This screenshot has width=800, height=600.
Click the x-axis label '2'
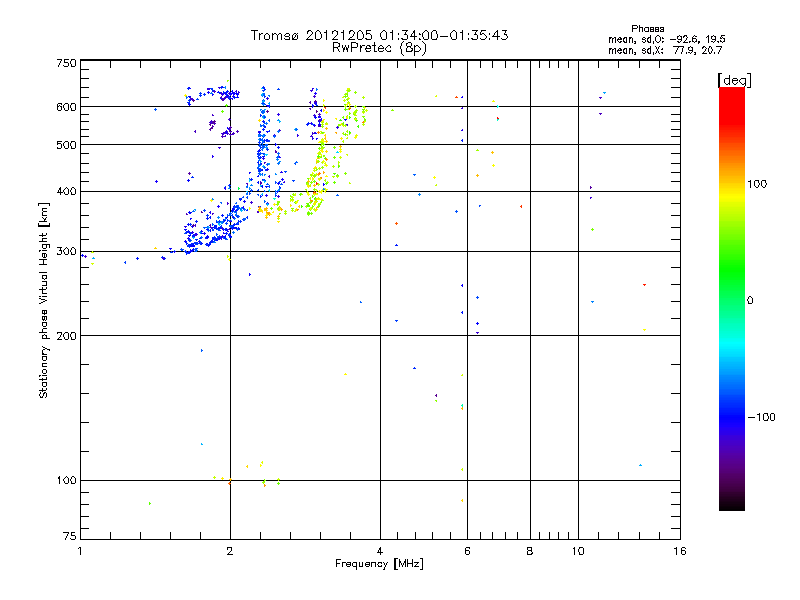230,551
